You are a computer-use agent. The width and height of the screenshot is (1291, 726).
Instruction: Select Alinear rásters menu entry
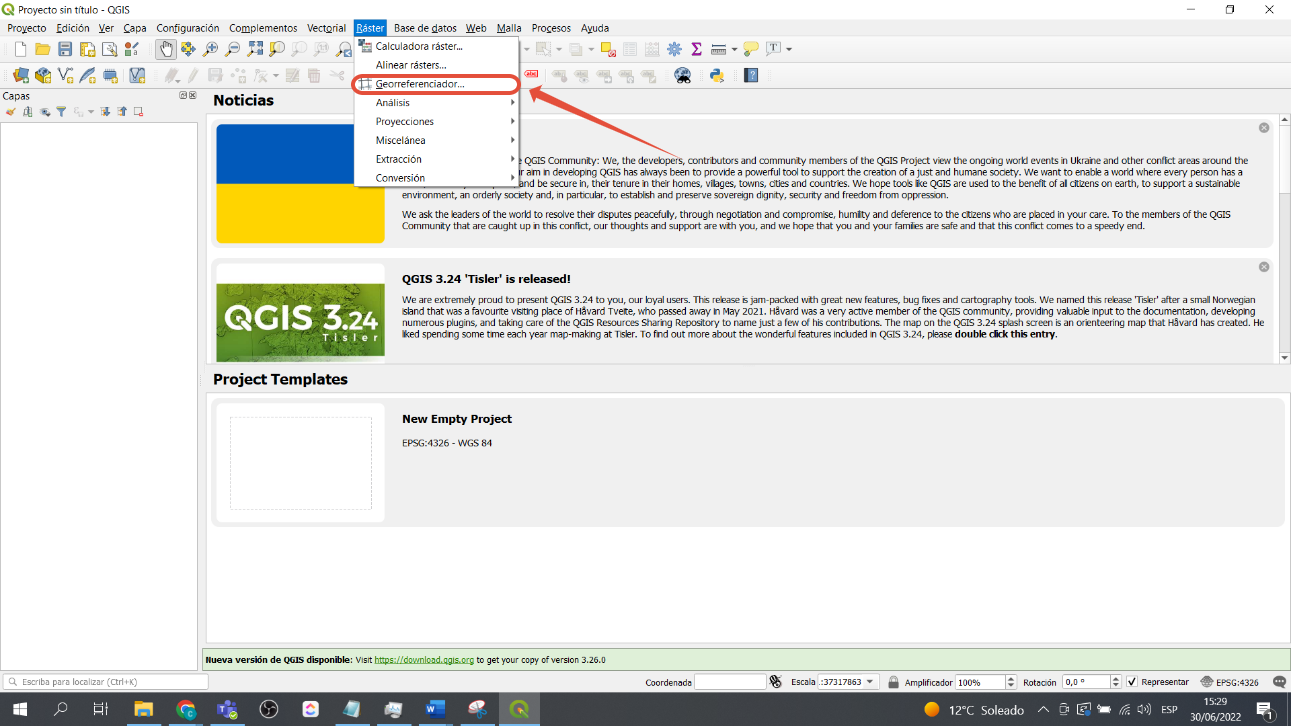pos(436,65)
